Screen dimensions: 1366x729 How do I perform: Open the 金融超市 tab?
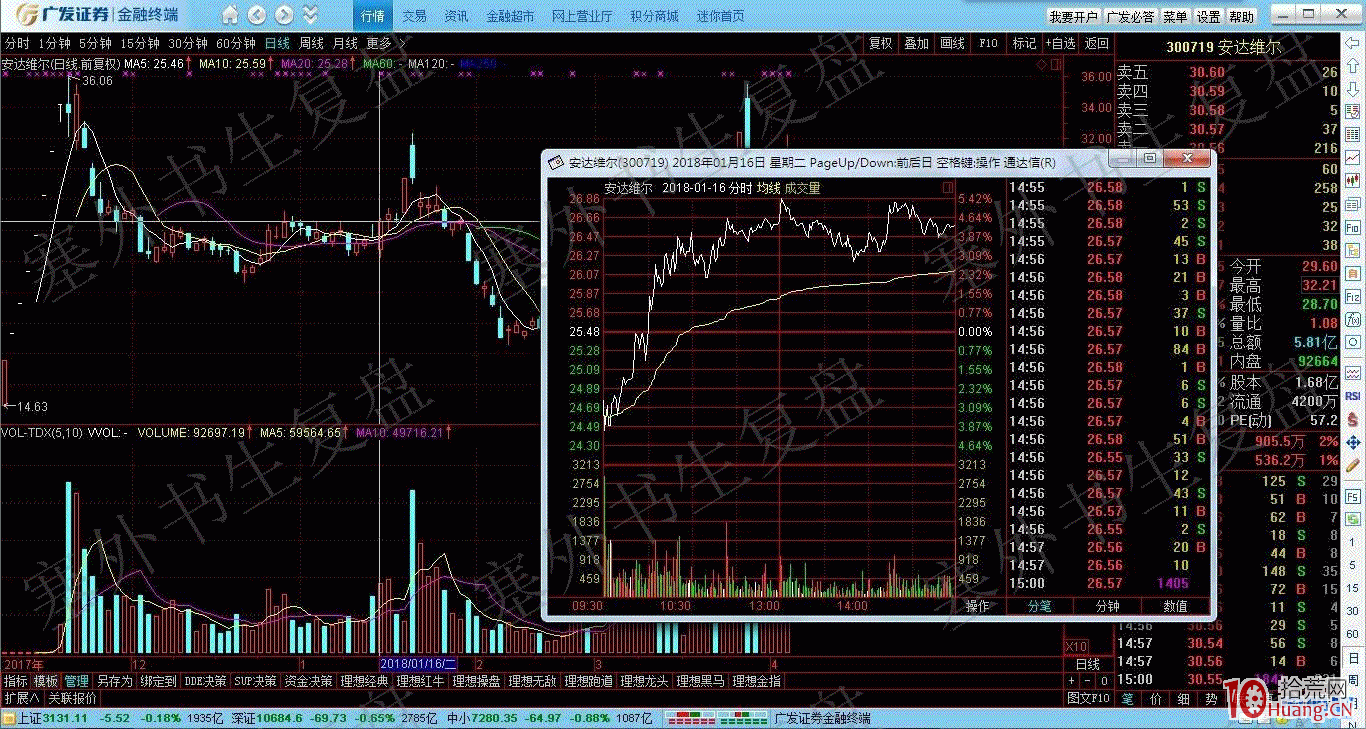510,16
